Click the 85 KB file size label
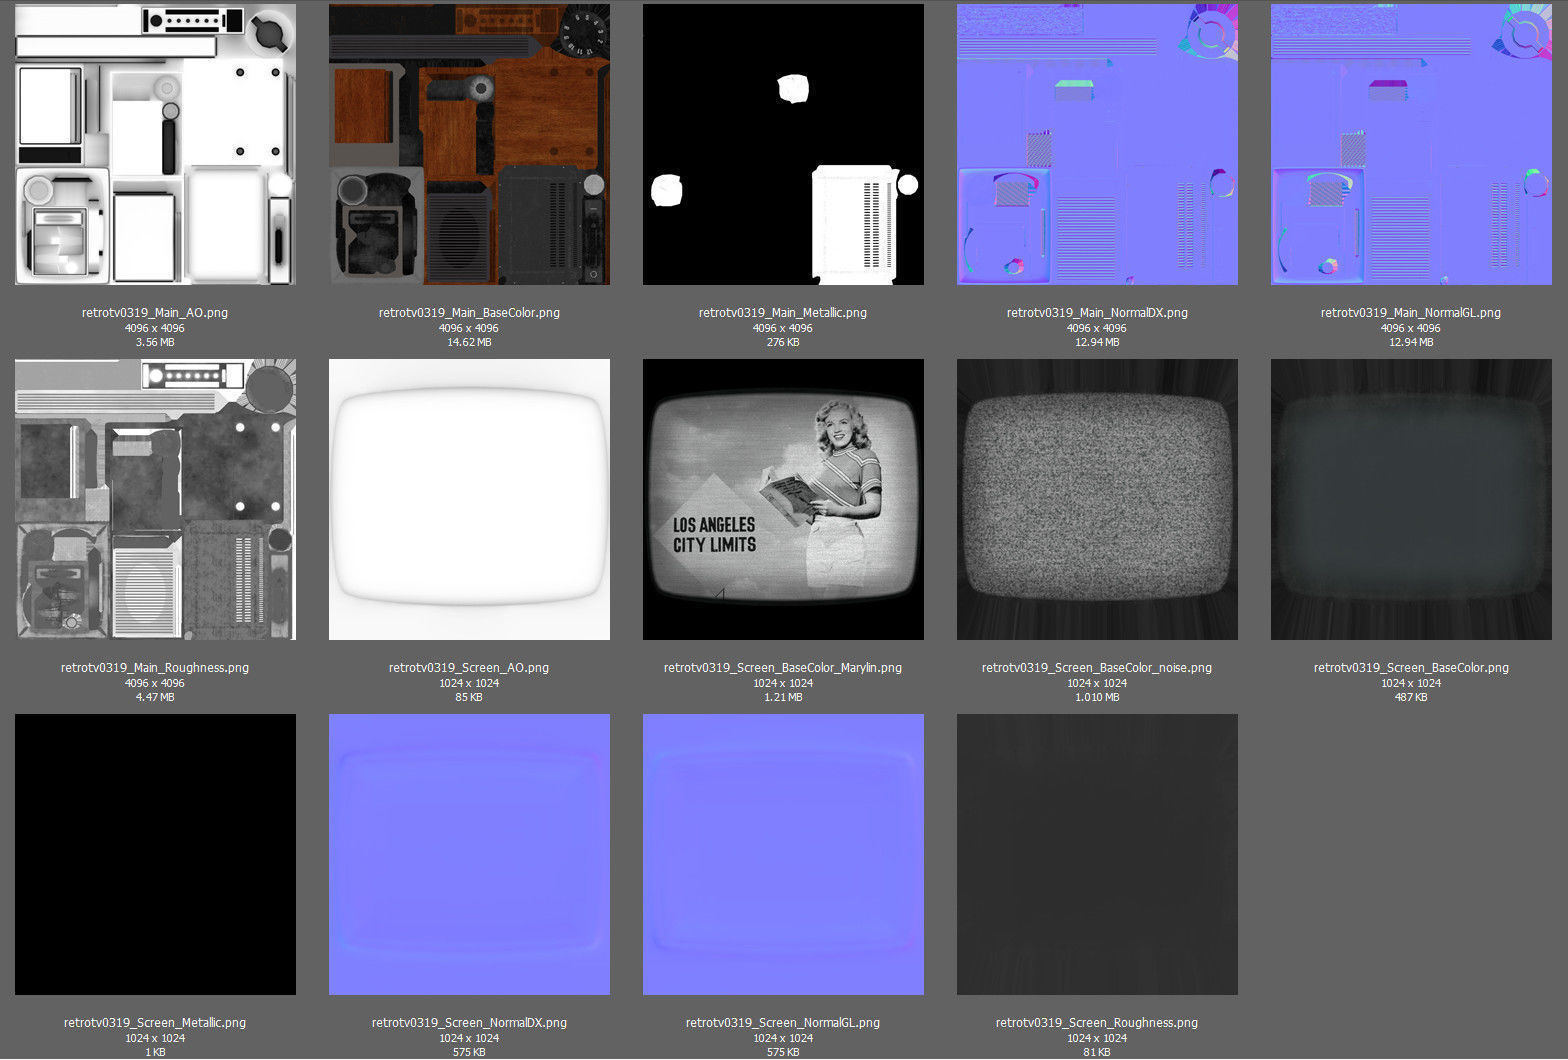This screenshot has height=1060, width=1568. 469,697
